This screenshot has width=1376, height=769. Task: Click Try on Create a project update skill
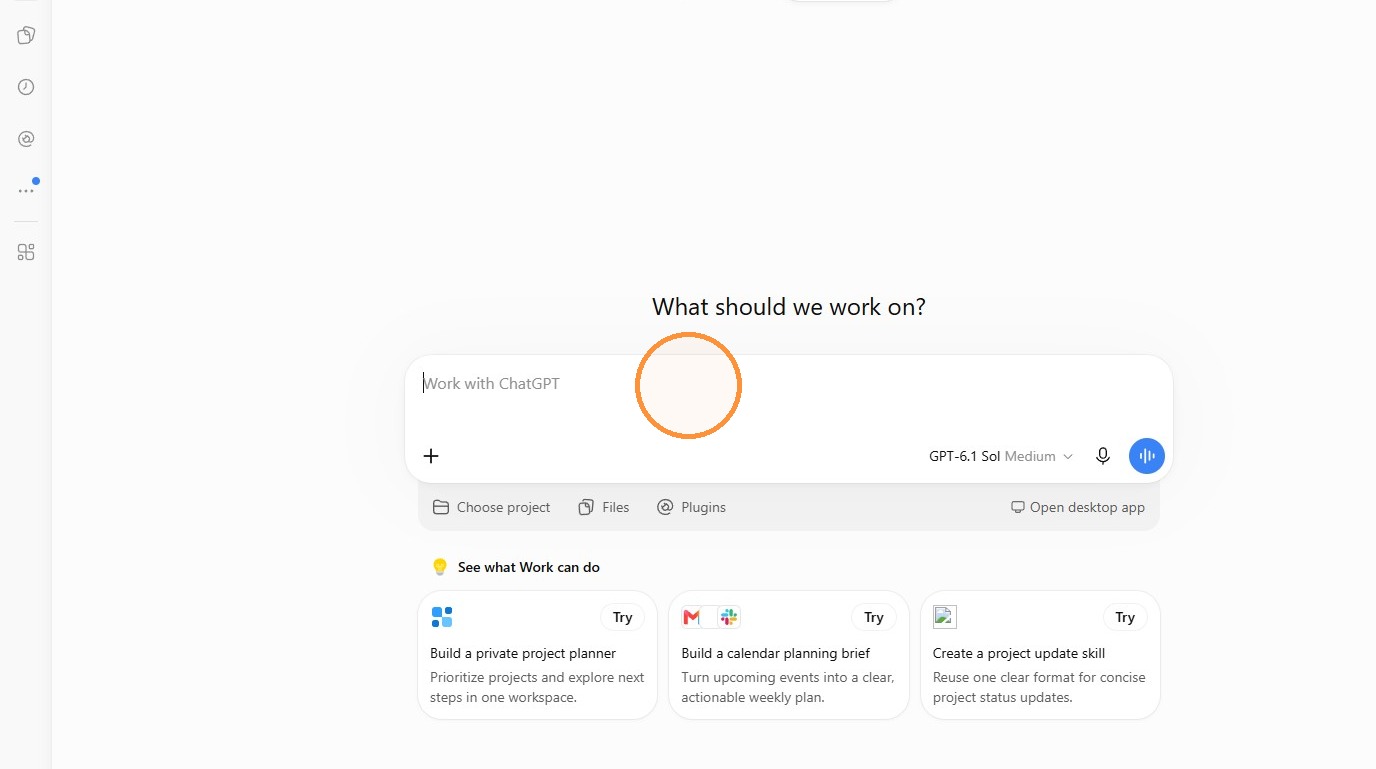[x=1125, y=617]
